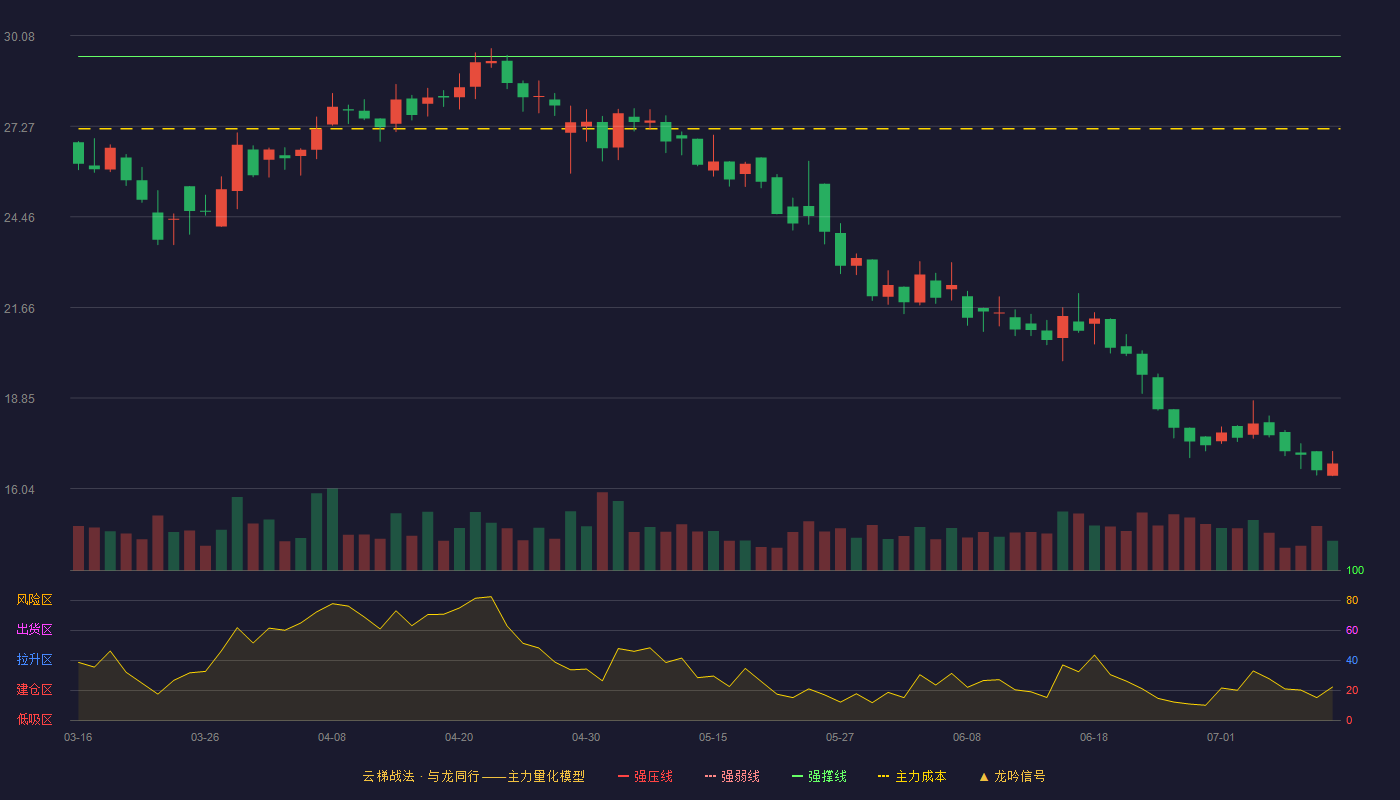Click the 30.08 price axis label

pos(19,37)
